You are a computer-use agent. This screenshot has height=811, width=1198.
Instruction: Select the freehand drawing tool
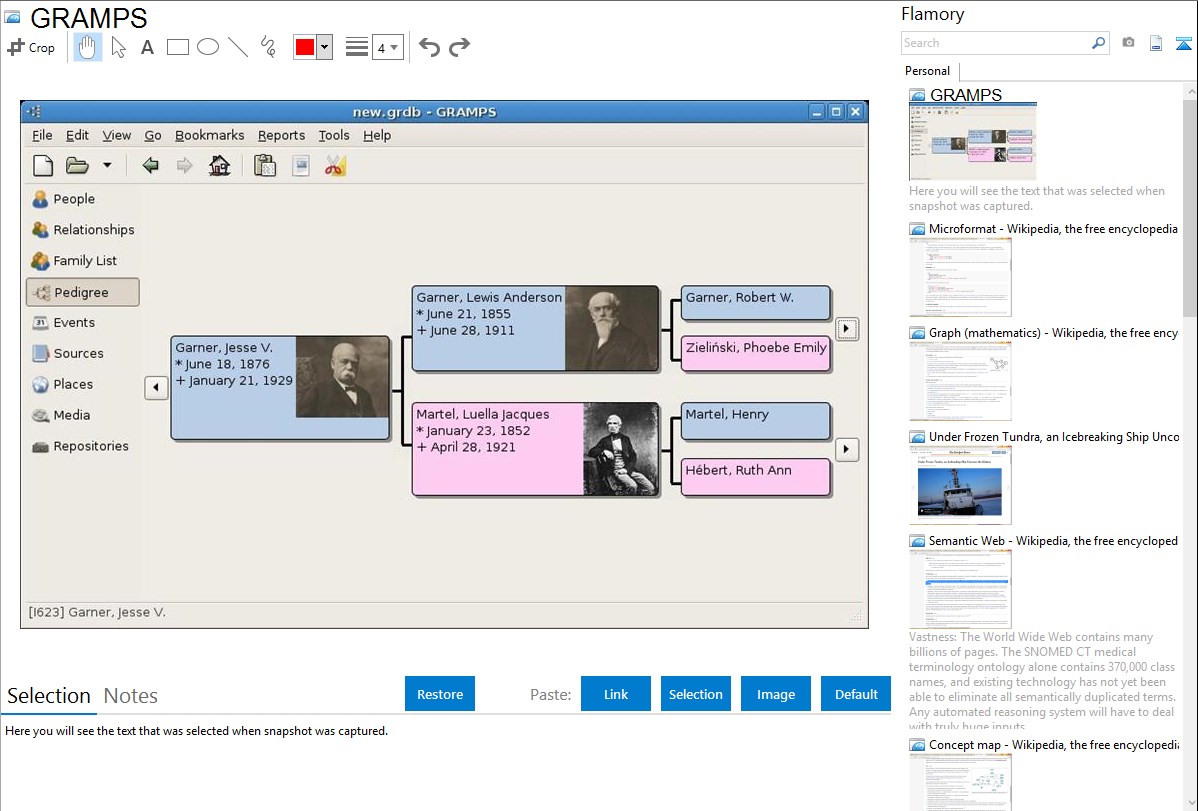point(268,47)
